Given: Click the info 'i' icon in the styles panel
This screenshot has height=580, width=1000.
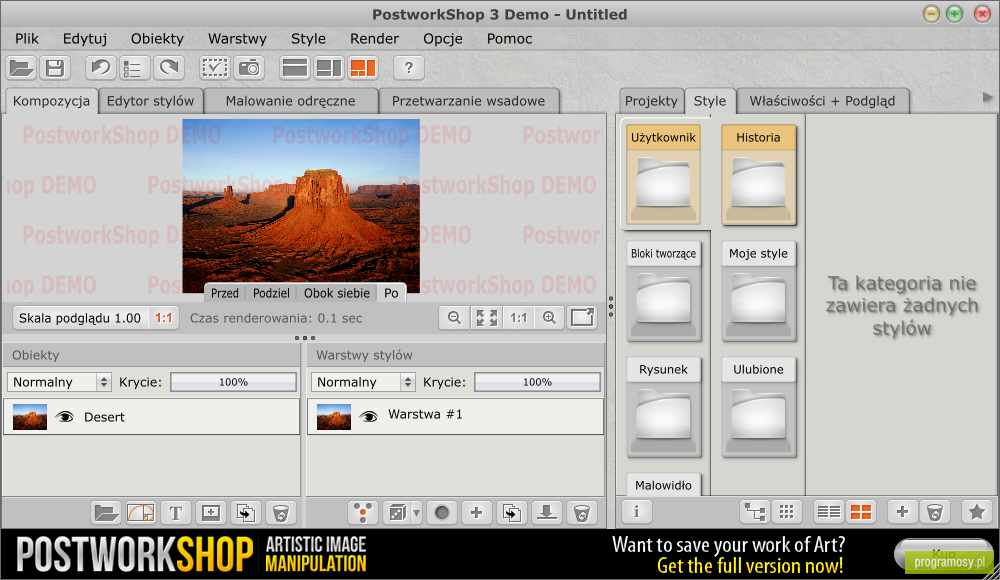Looking at the screenshot, I should (636, 511).
